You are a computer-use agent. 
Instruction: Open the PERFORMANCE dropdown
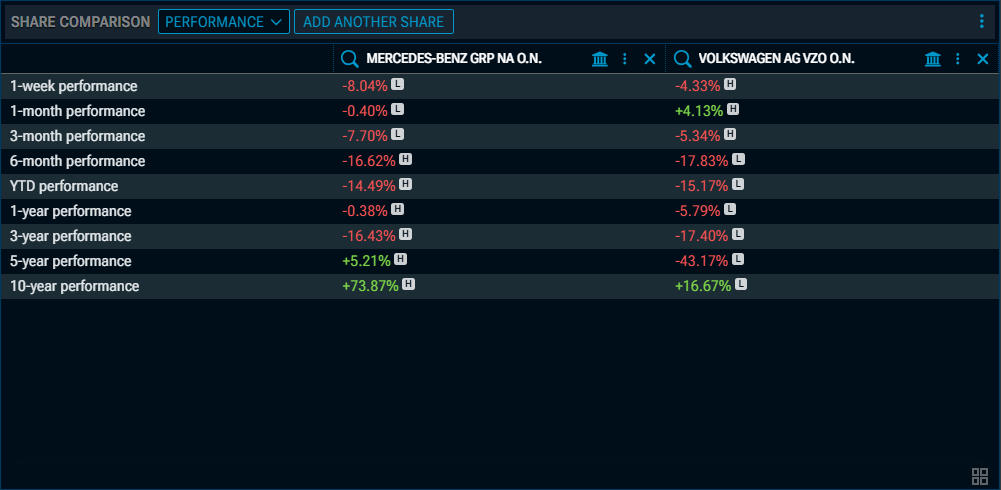click(223, 22)
